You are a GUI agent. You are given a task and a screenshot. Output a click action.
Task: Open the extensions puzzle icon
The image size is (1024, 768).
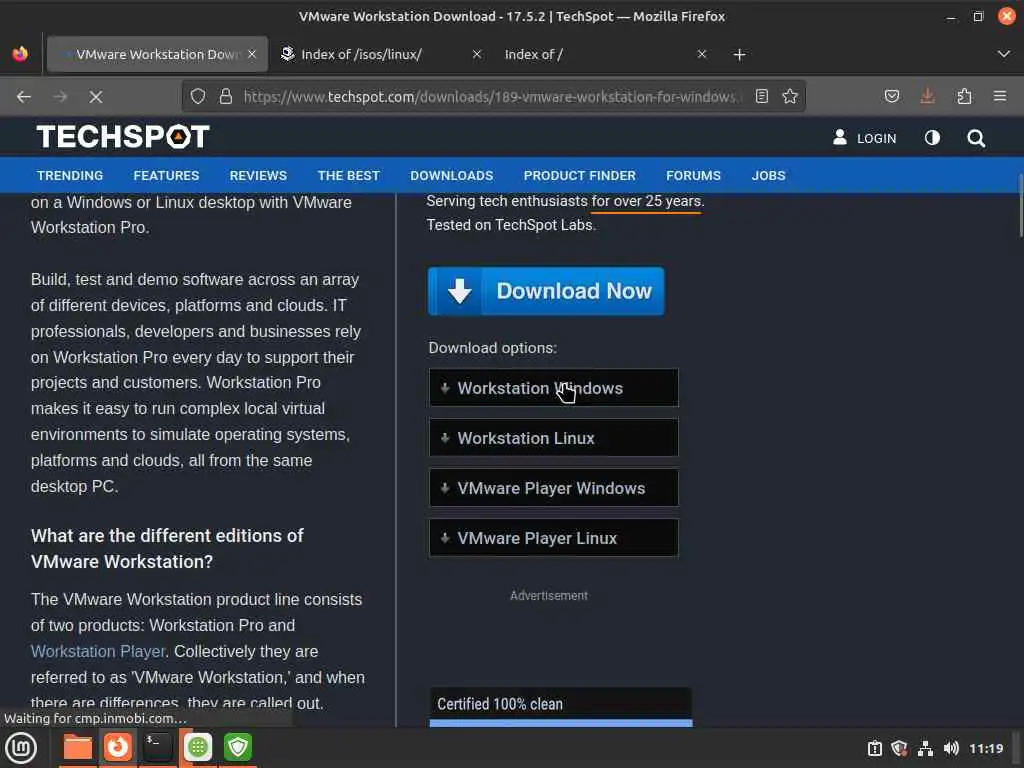[x=964, y=97]
